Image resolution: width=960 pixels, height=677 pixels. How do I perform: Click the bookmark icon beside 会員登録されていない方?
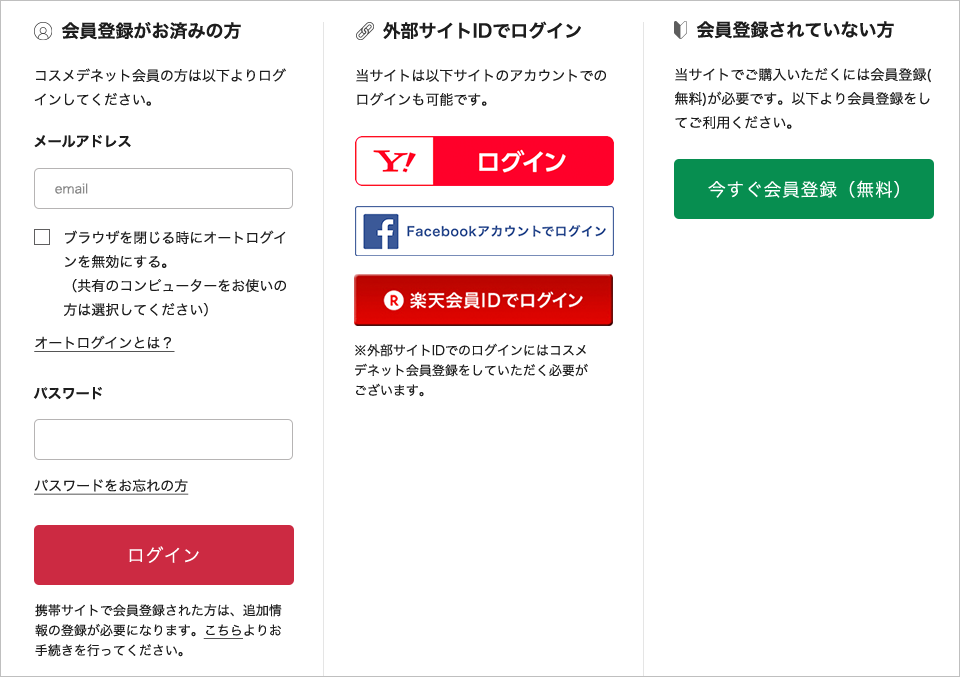(682, 30)
